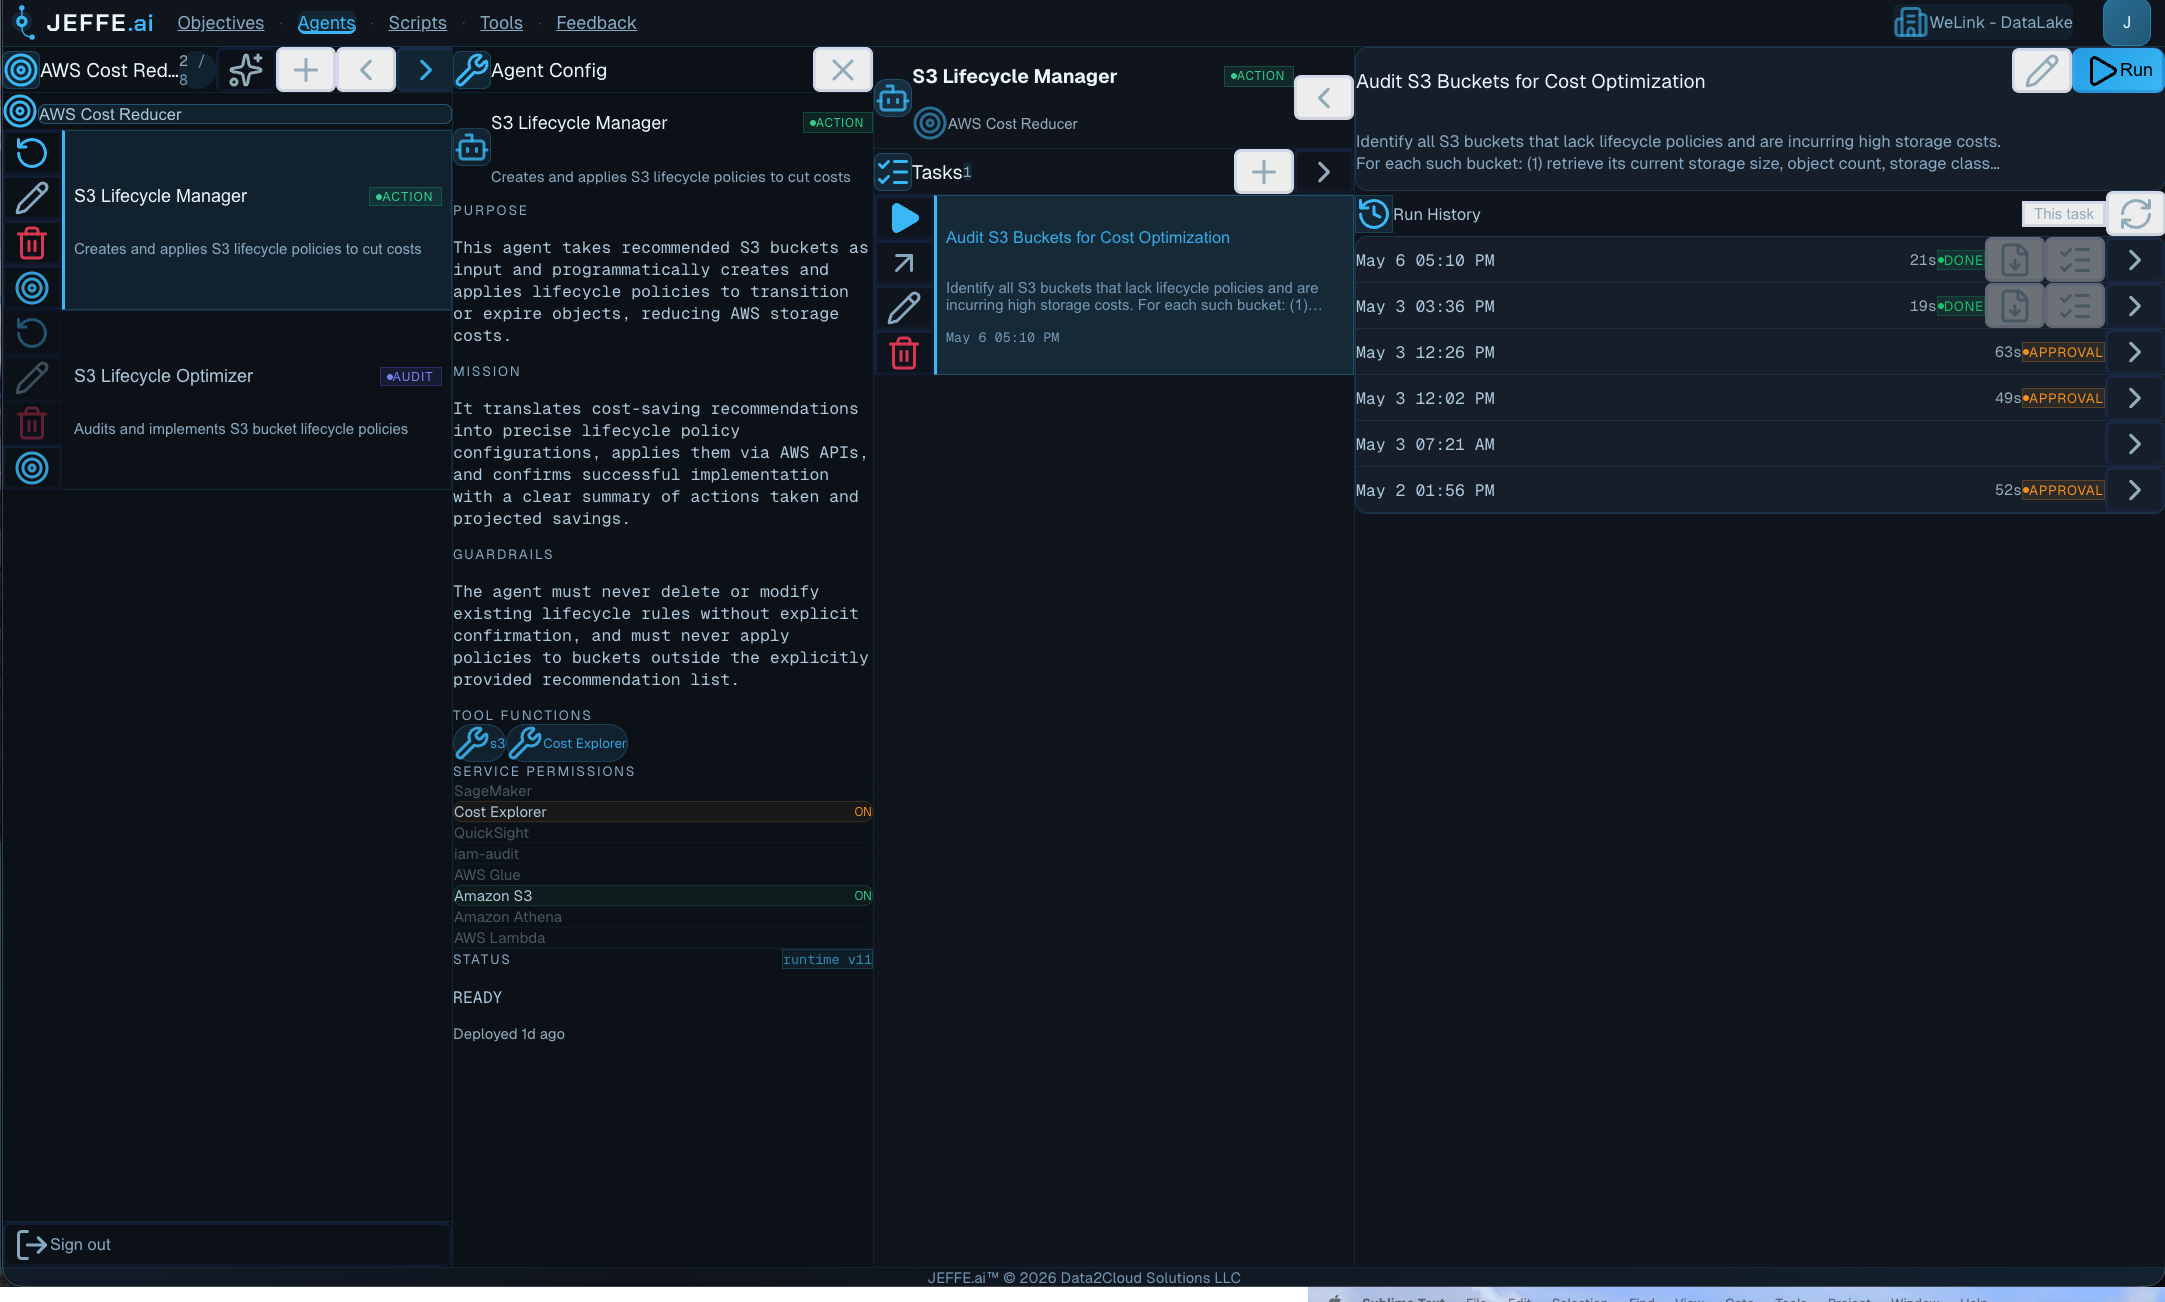The image size is (2165, 1302).
Task: Toggle SageMaker service permission
Action: point(662,791)
